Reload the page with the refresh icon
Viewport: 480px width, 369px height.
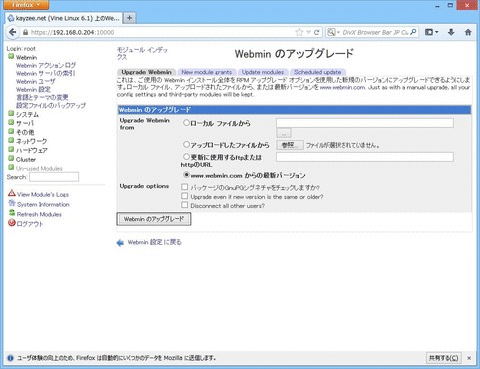pos(317,32)
